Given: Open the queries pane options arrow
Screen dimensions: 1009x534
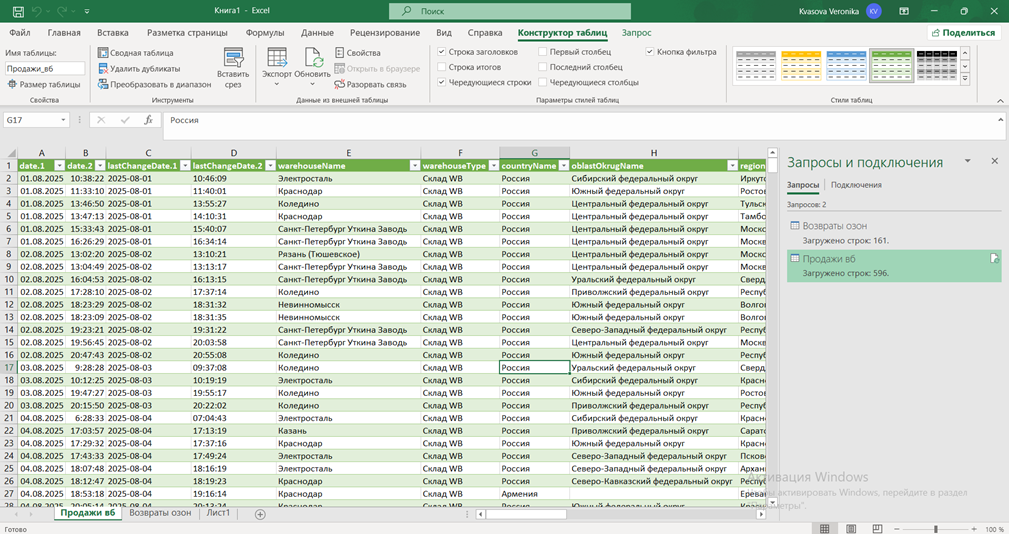Looking at the screenshot, I should coord(967,161).
